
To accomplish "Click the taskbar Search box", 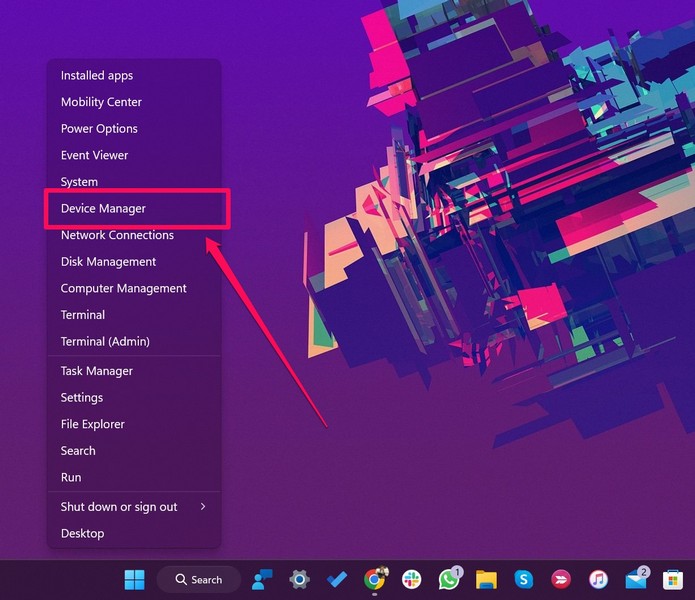I will [198, 579].
